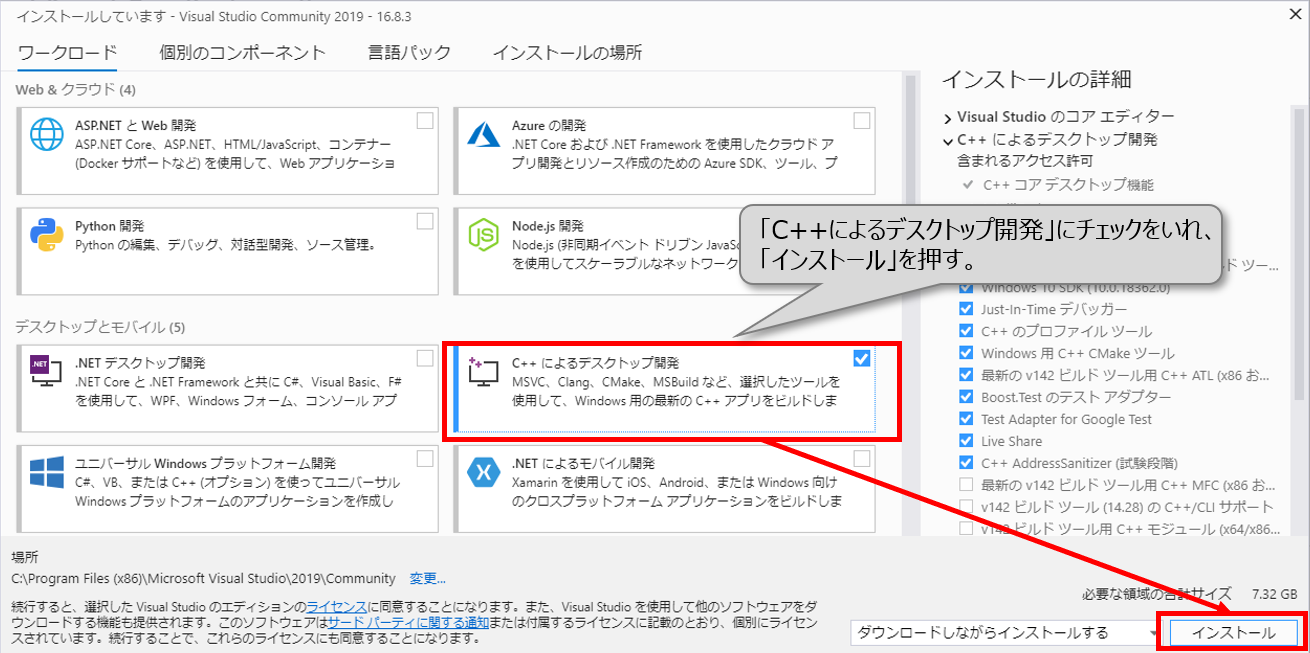Uncheck the C++ によるデスクトップ開発 workload checkbox

[862, 358]
